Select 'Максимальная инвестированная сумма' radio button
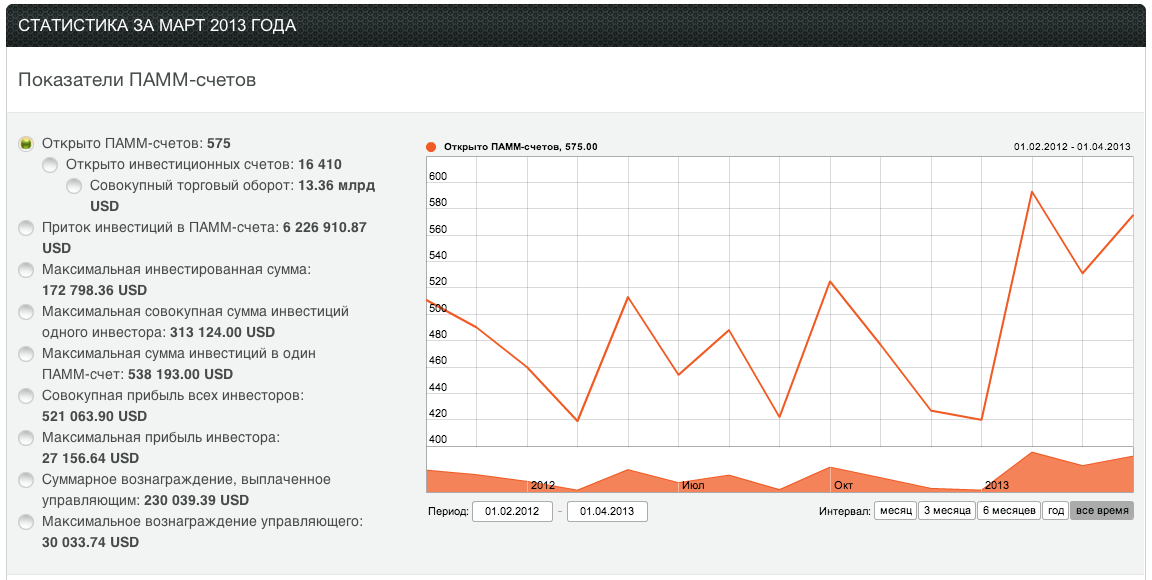The width and height of the screenshot is (1152, 580). click(26, 270)
